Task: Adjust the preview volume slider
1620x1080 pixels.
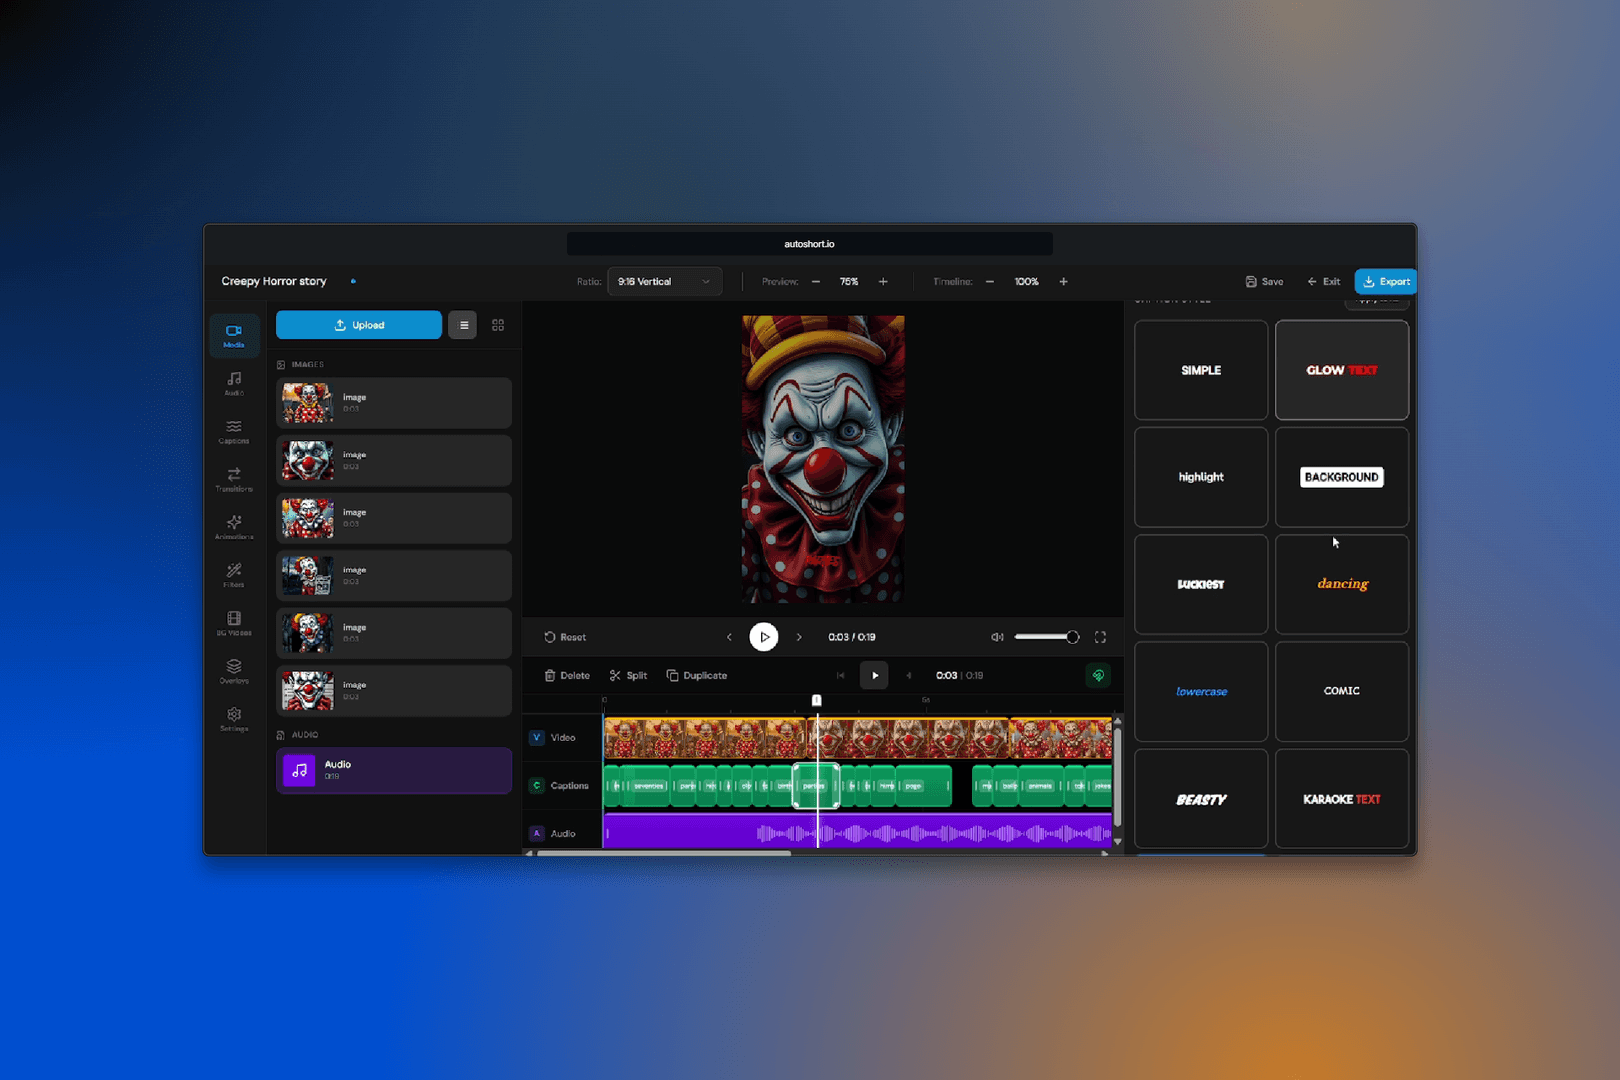Action: click(x=1046, y=637)
